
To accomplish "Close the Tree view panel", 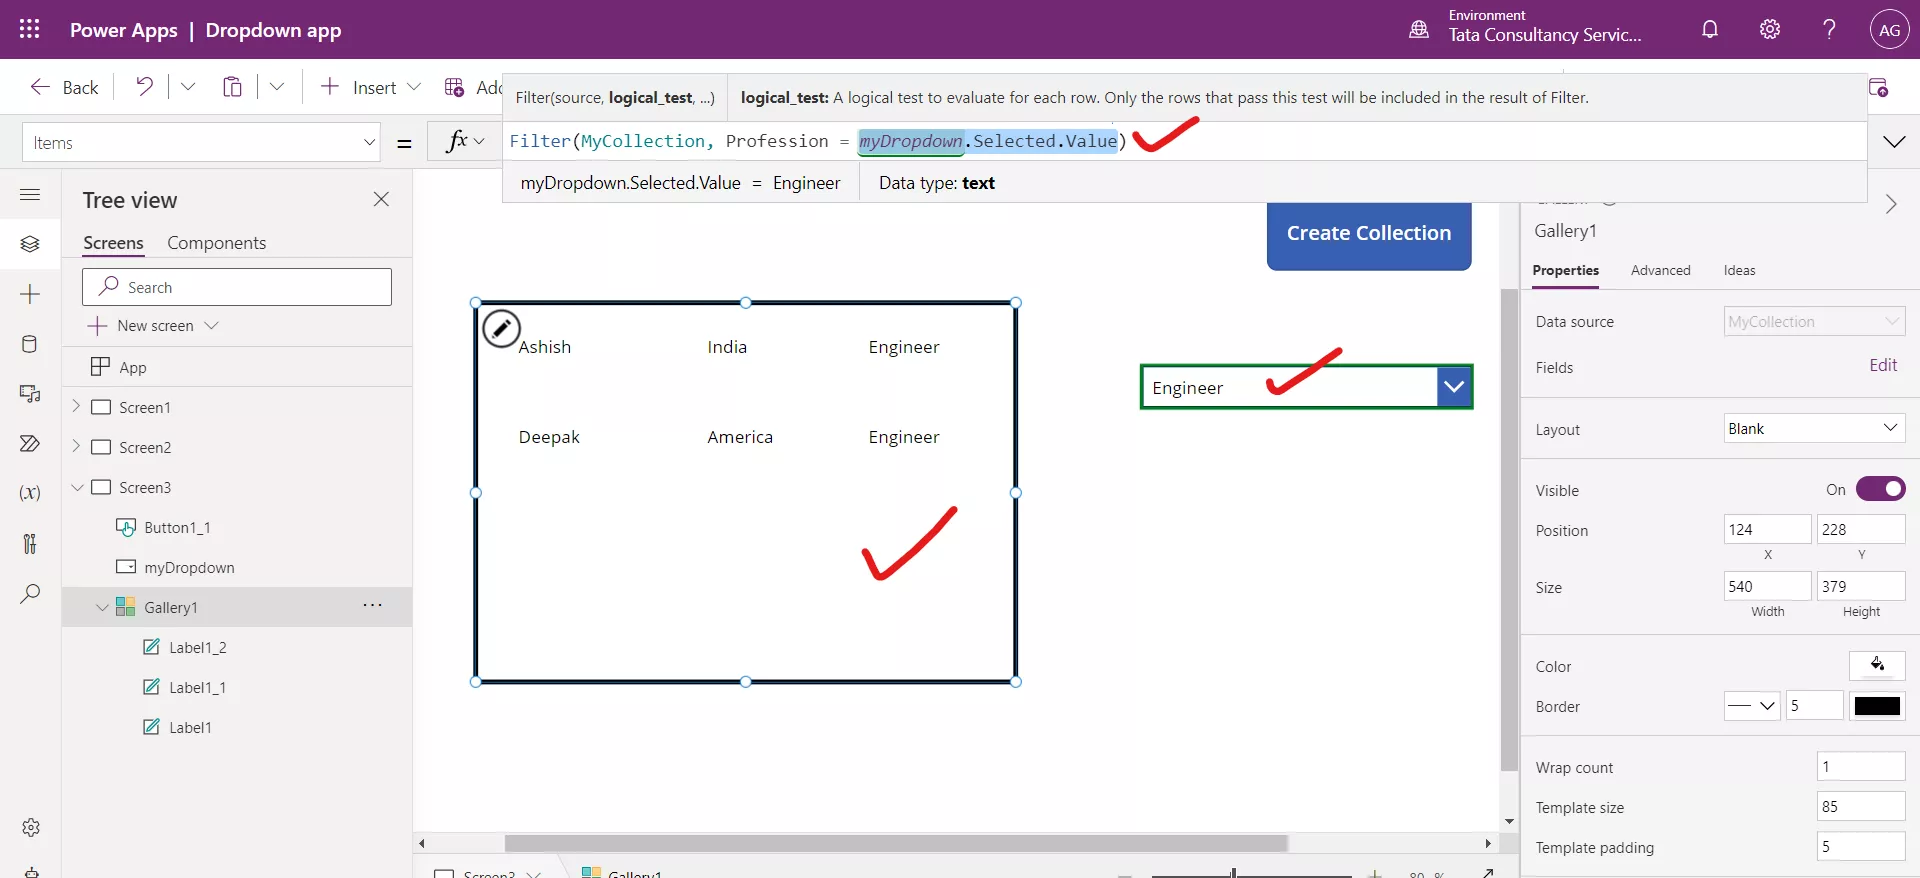I will point(381,199).
